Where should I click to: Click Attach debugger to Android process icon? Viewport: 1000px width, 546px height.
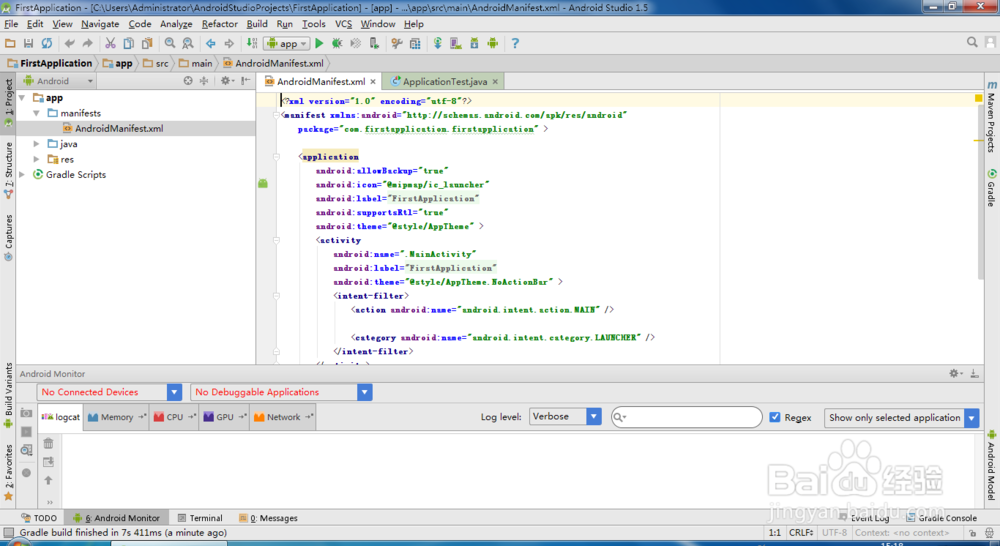374,43
